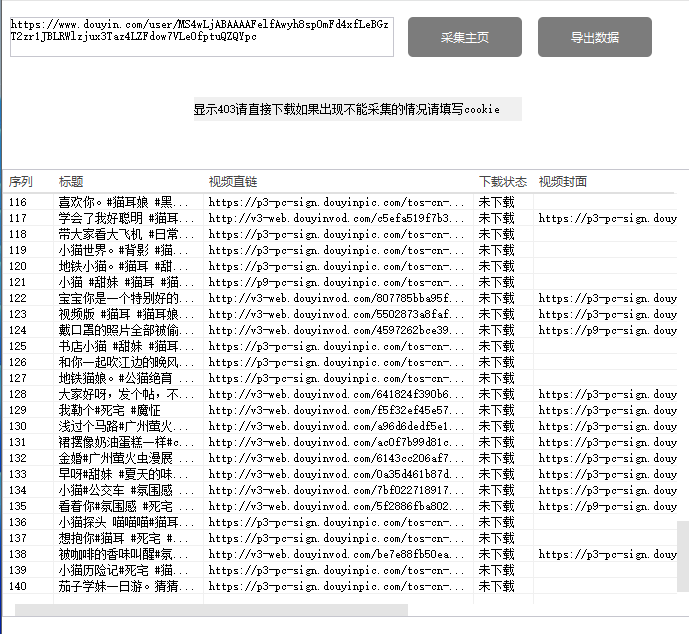
Task: Click the cover link in row 133
Action: [607, 474]
